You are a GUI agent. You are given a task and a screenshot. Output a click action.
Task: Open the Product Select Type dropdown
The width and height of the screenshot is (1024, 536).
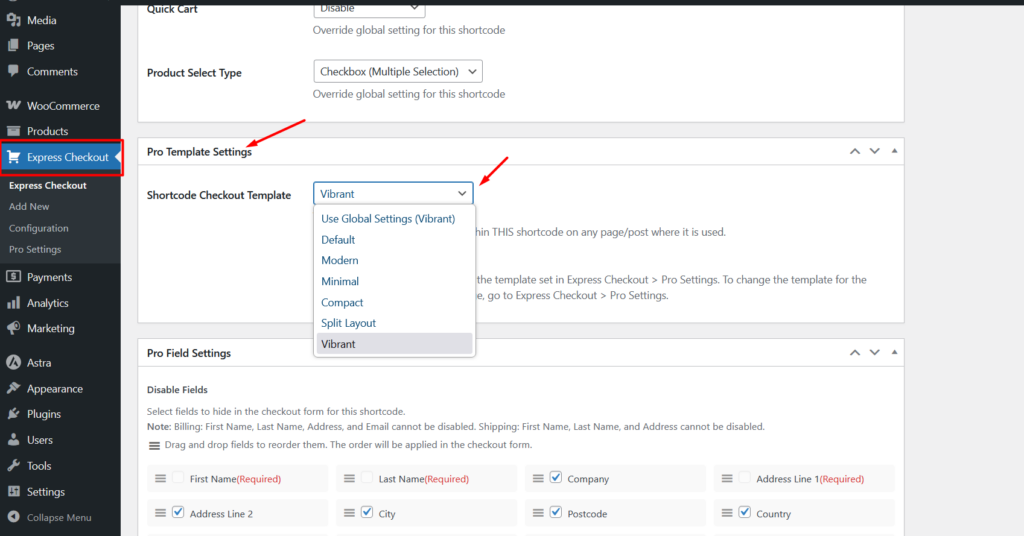coord(398,72)
